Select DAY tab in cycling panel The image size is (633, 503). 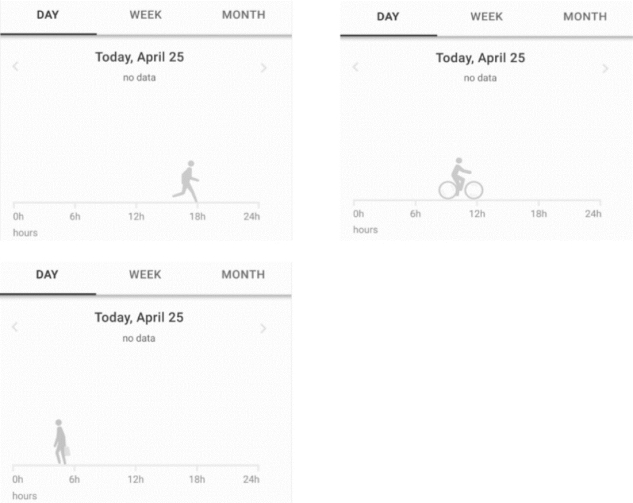(x=388, y=17)
